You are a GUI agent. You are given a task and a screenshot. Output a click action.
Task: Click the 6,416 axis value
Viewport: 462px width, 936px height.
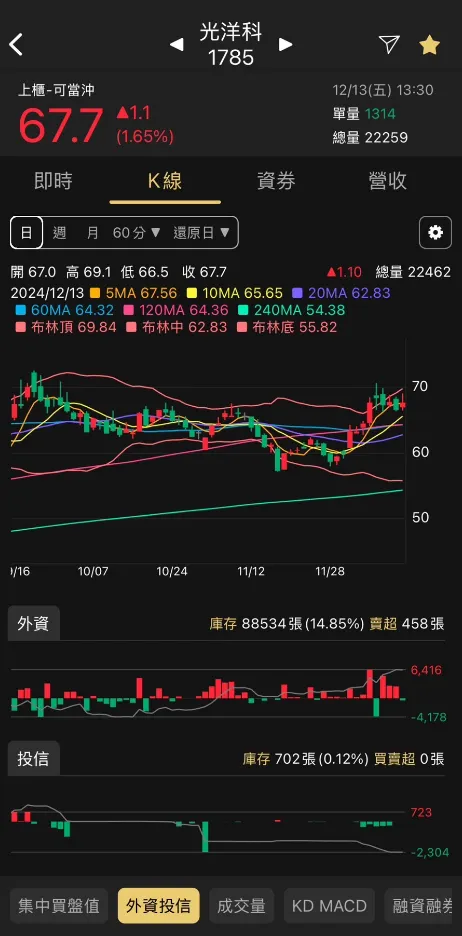click(426, 670)
